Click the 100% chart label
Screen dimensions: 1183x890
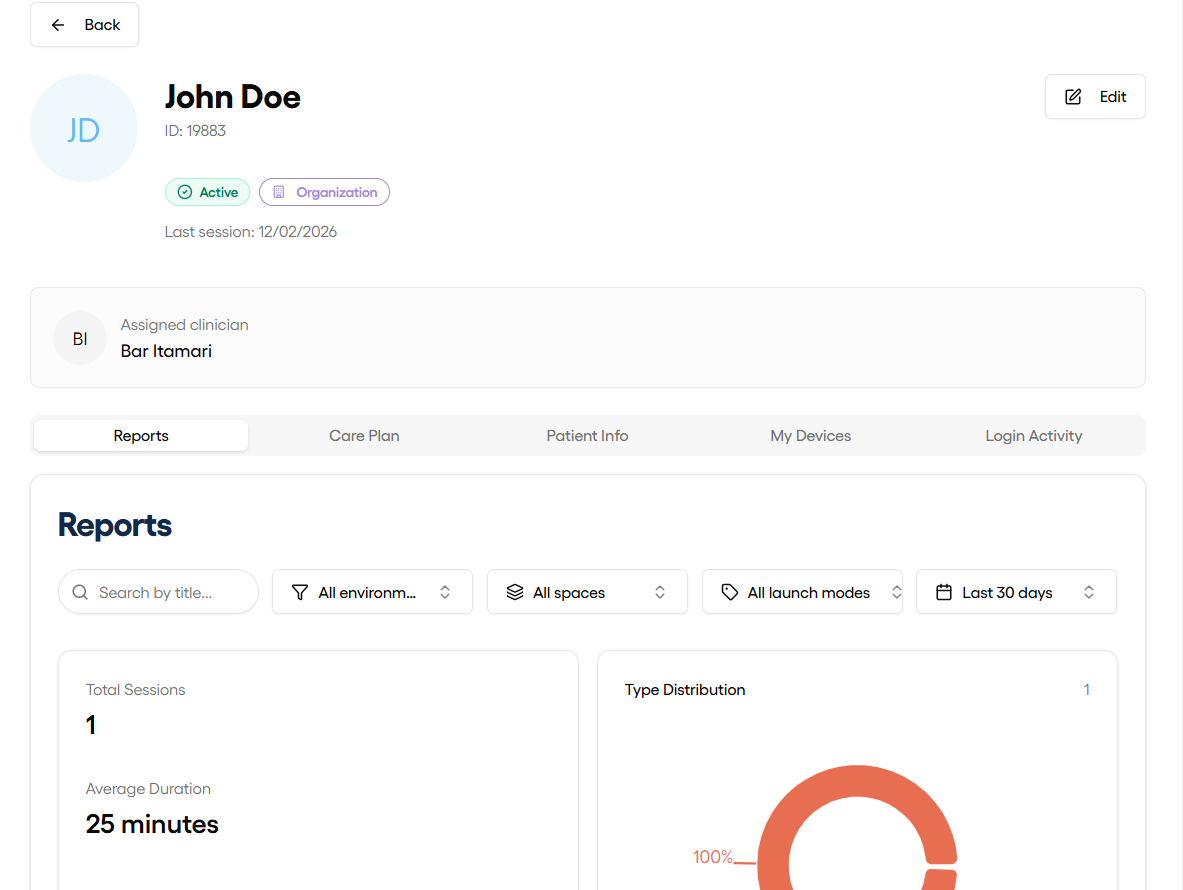[713, 857]
